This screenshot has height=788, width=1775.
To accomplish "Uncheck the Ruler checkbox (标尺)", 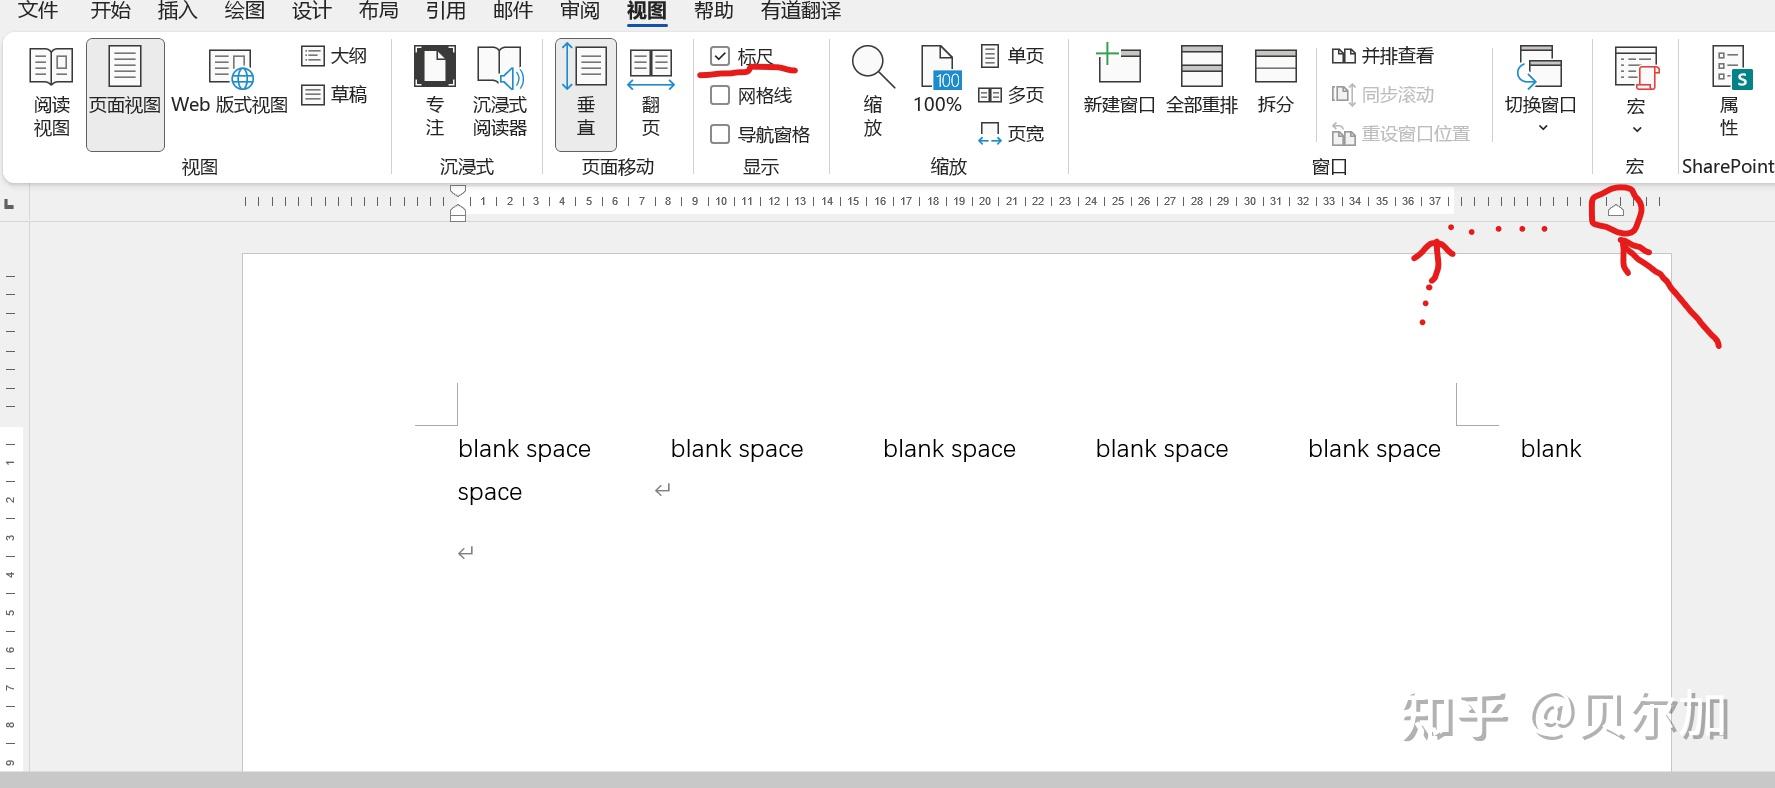I will tap(720, 56).
